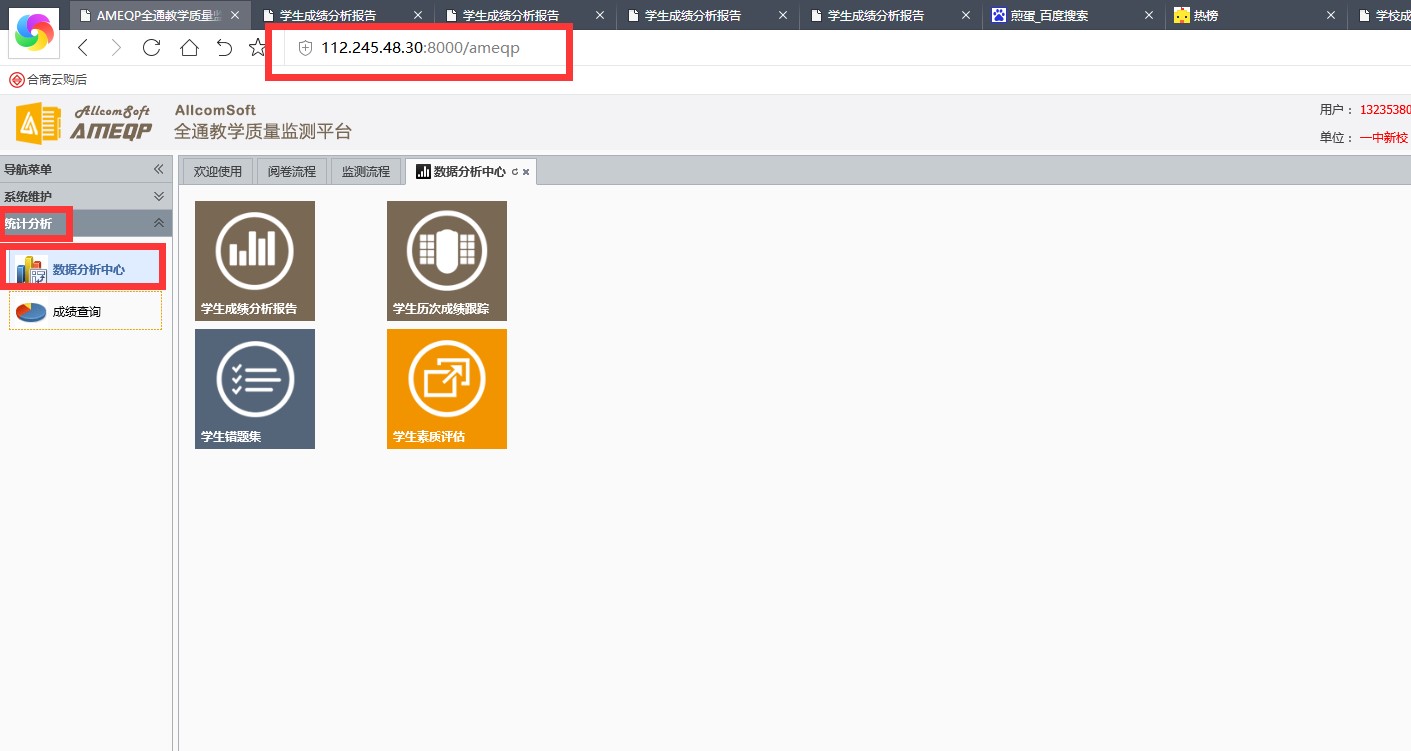Image resolution: width=1411 pixels, height=751 pixels.
Task: Switch to the 监测流程 tab
Action: pyautogui.click(x=365, y=172)
